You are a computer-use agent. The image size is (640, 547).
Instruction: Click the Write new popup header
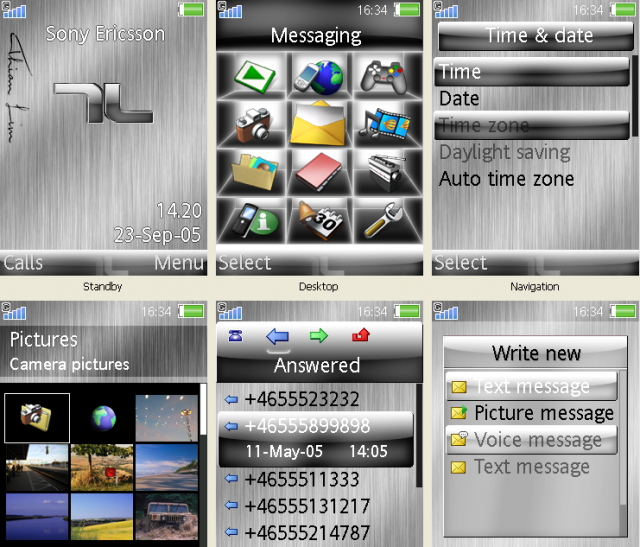536,353
